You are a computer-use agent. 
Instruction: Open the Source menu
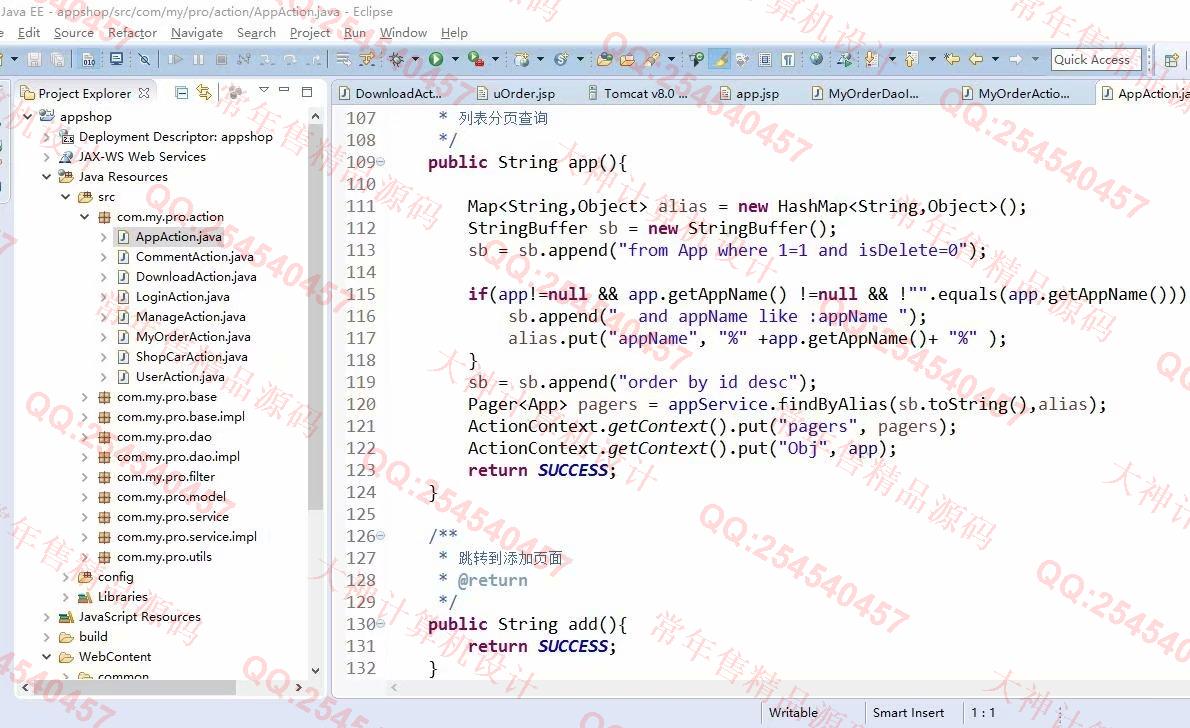coord(74,33)
